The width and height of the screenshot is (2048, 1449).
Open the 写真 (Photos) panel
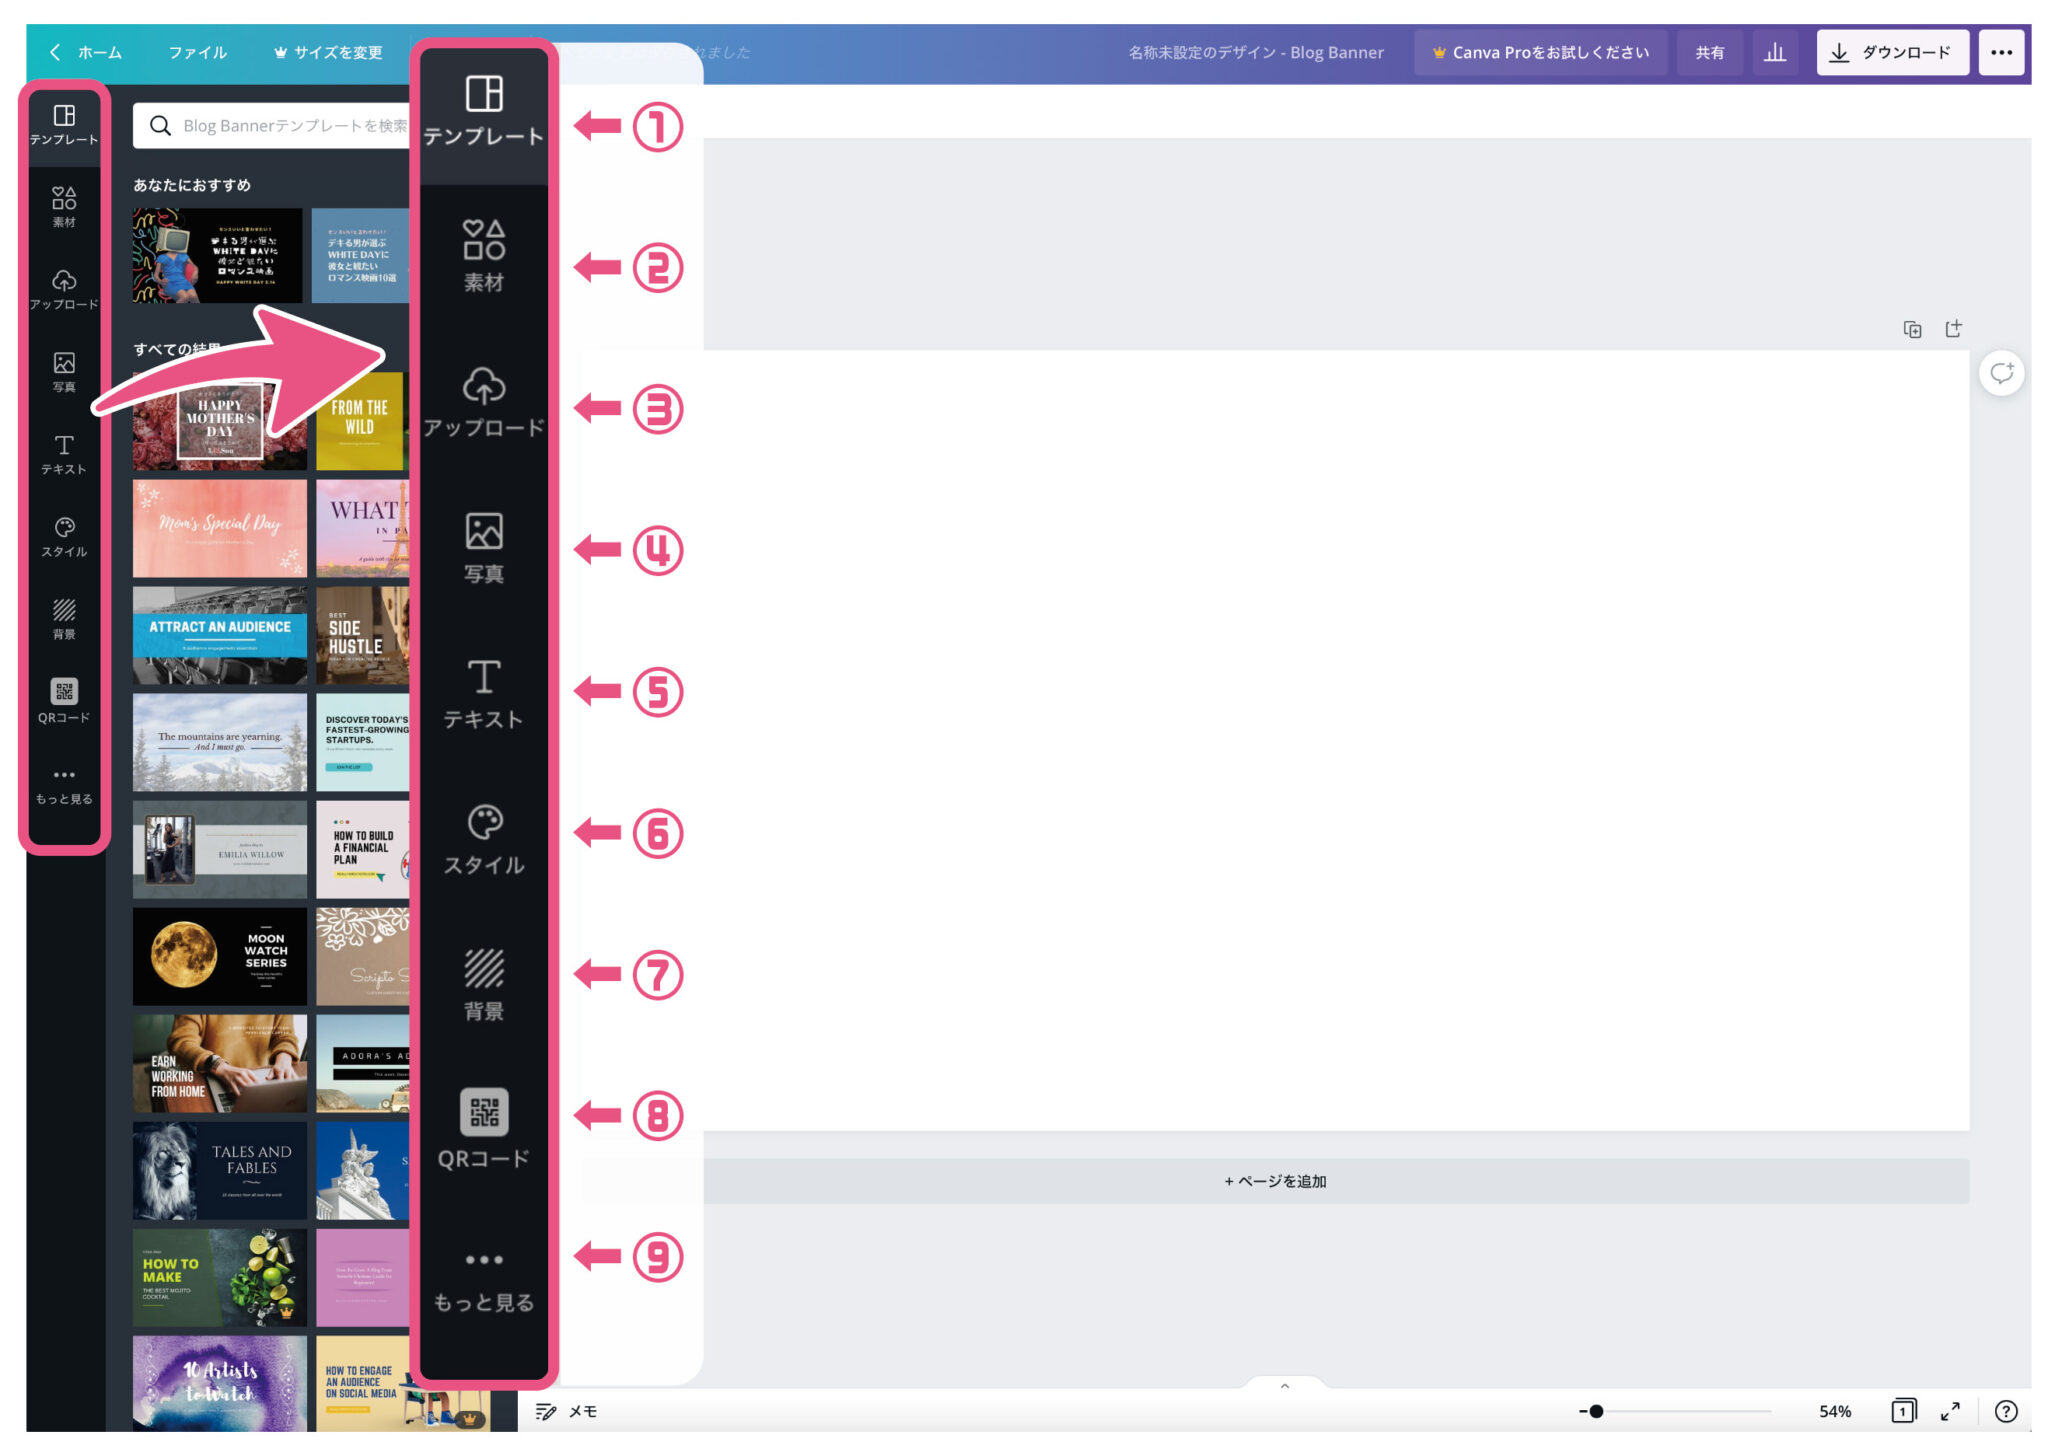pos(63,366)
